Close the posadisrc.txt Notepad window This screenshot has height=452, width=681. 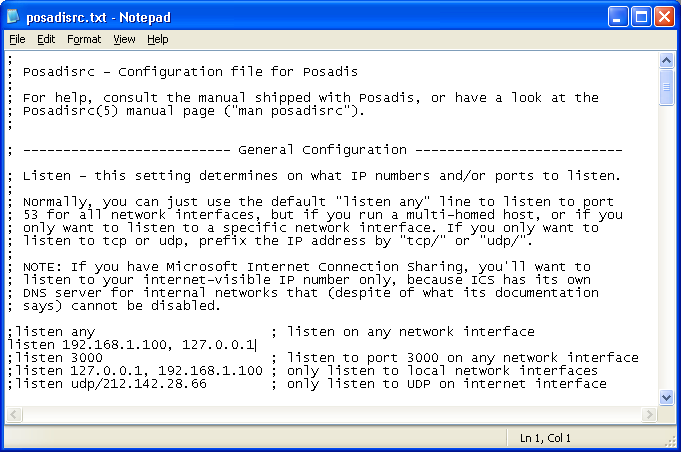click(x=665, y=16)
